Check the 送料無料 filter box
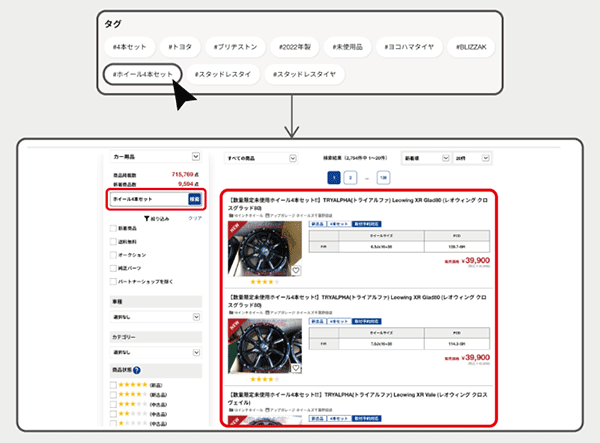 (x=113, y=241)
